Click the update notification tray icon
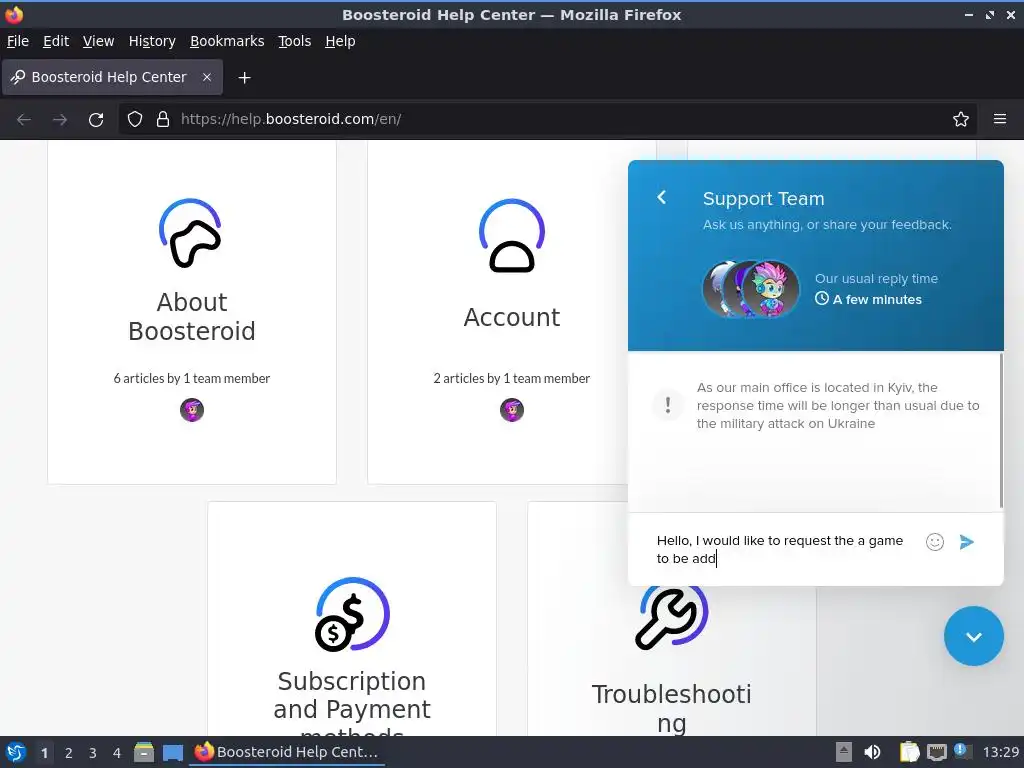 coord(963,752)
